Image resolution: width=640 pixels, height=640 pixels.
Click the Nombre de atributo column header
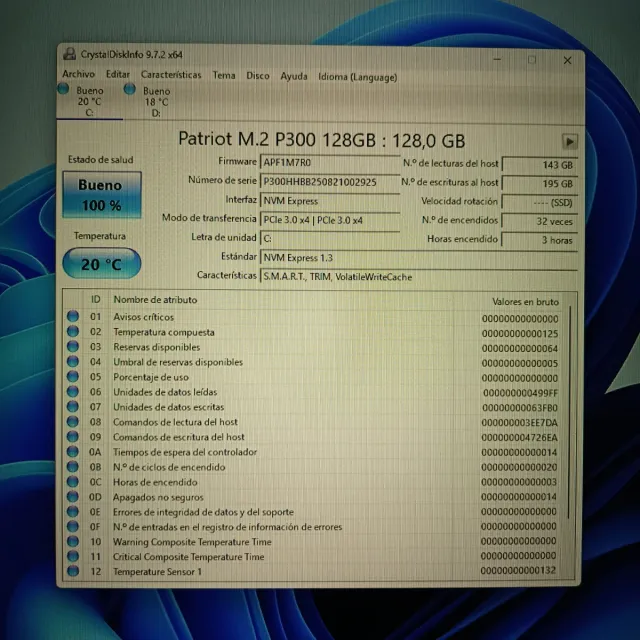(155, 299)
